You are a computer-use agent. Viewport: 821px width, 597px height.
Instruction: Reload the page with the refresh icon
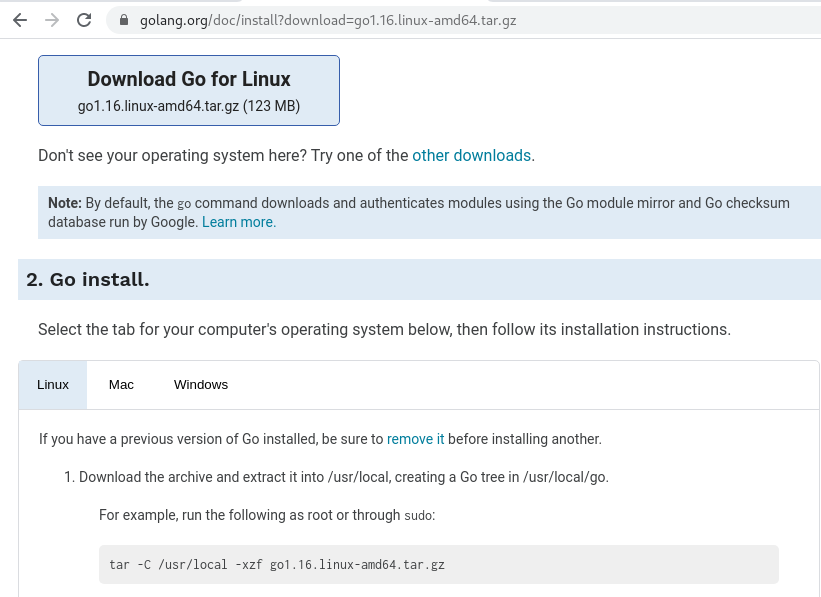pyautogui.click(x=84, y=20)
